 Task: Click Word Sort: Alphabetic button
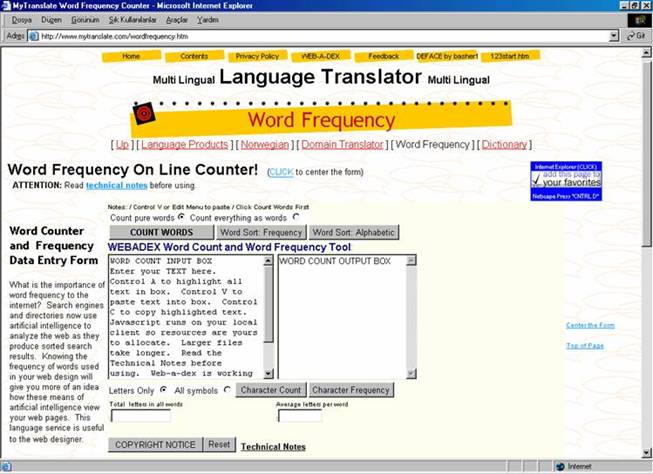click(x=354, y=232)
